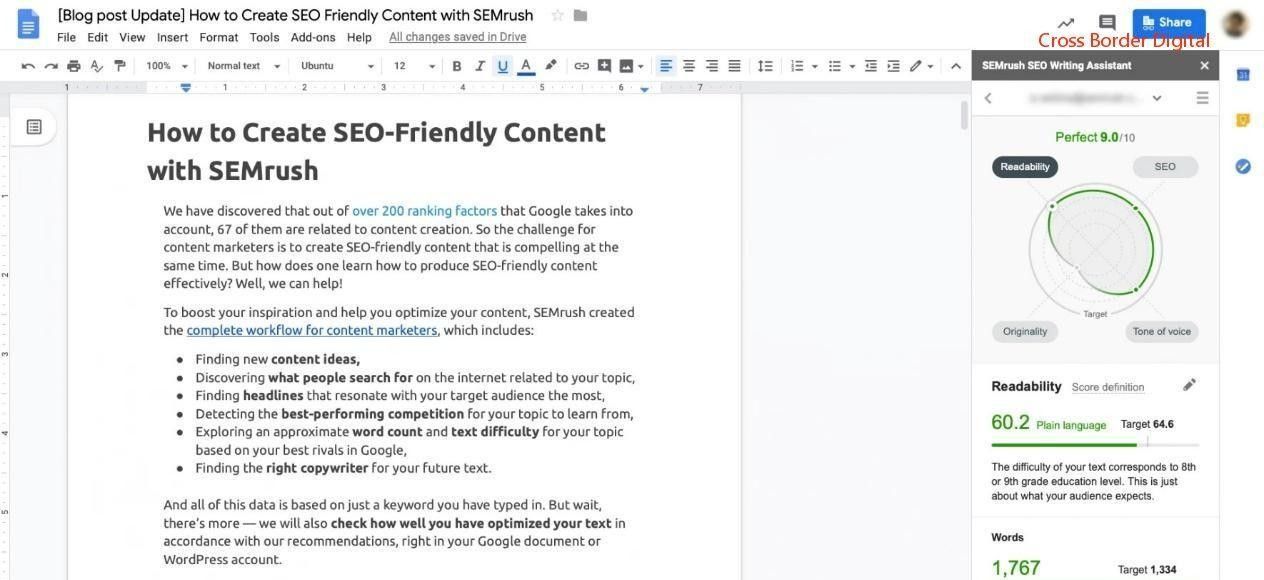Select the Paint format tool
Viewport: 1264px width, 580px height.
(120, 66)
